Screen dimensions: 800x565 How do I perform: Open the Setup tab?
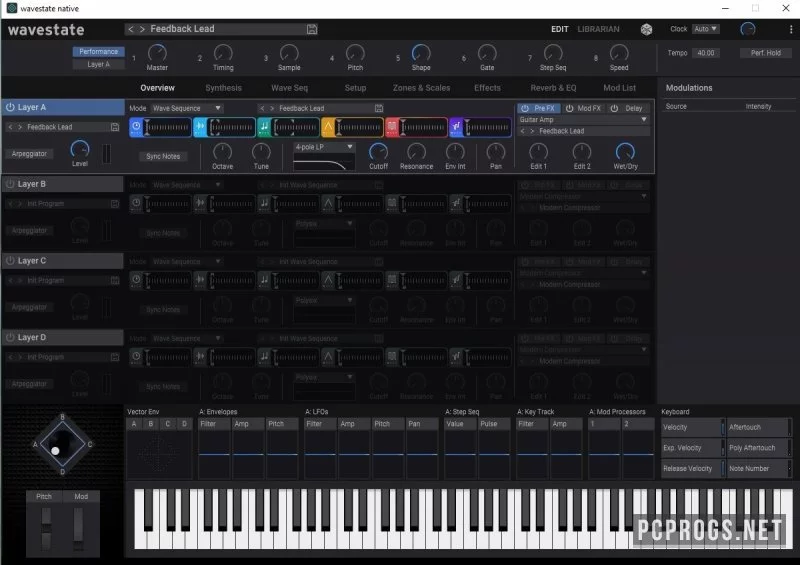pyautogui.click(x=355, y=88)
